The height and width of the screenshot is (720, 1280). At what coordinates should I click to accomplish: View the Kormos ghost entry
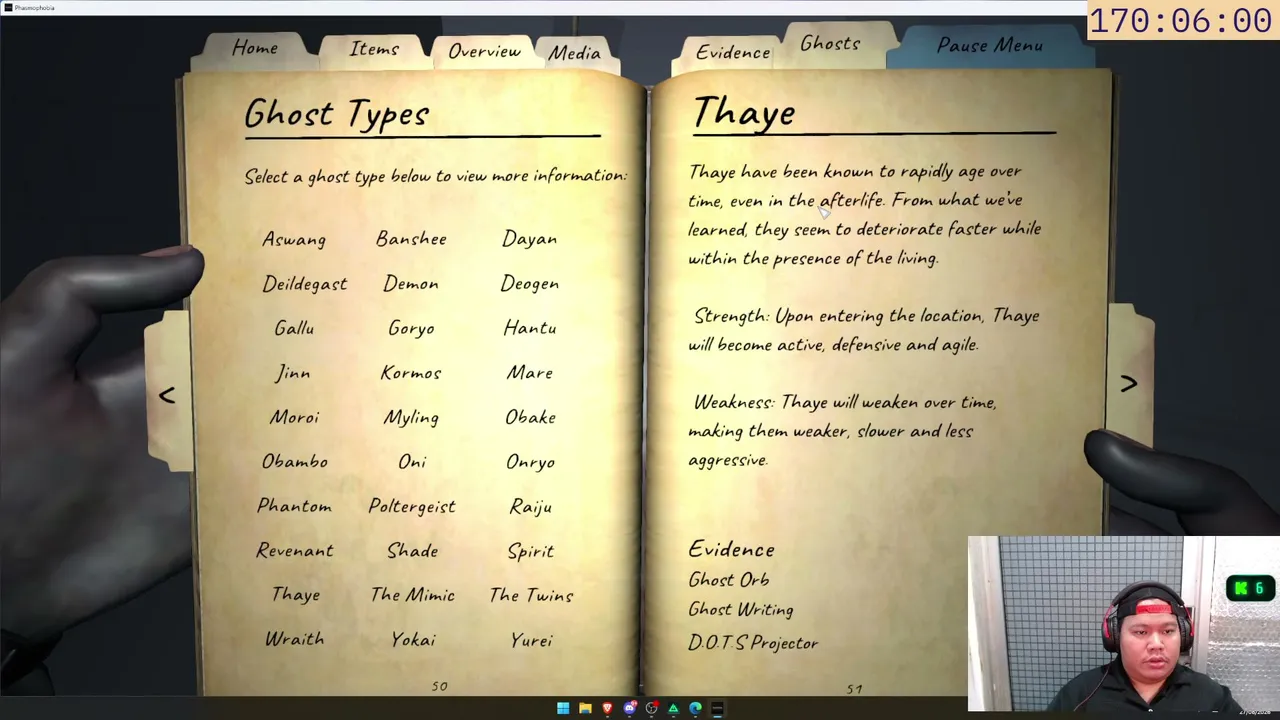[x=411, y=373]
